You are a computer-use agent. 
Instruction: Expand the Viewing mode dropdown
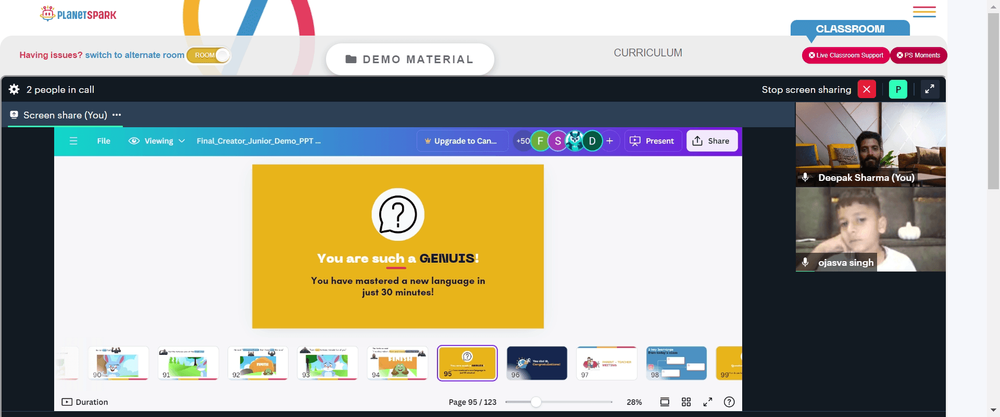[x=158, y=141]
